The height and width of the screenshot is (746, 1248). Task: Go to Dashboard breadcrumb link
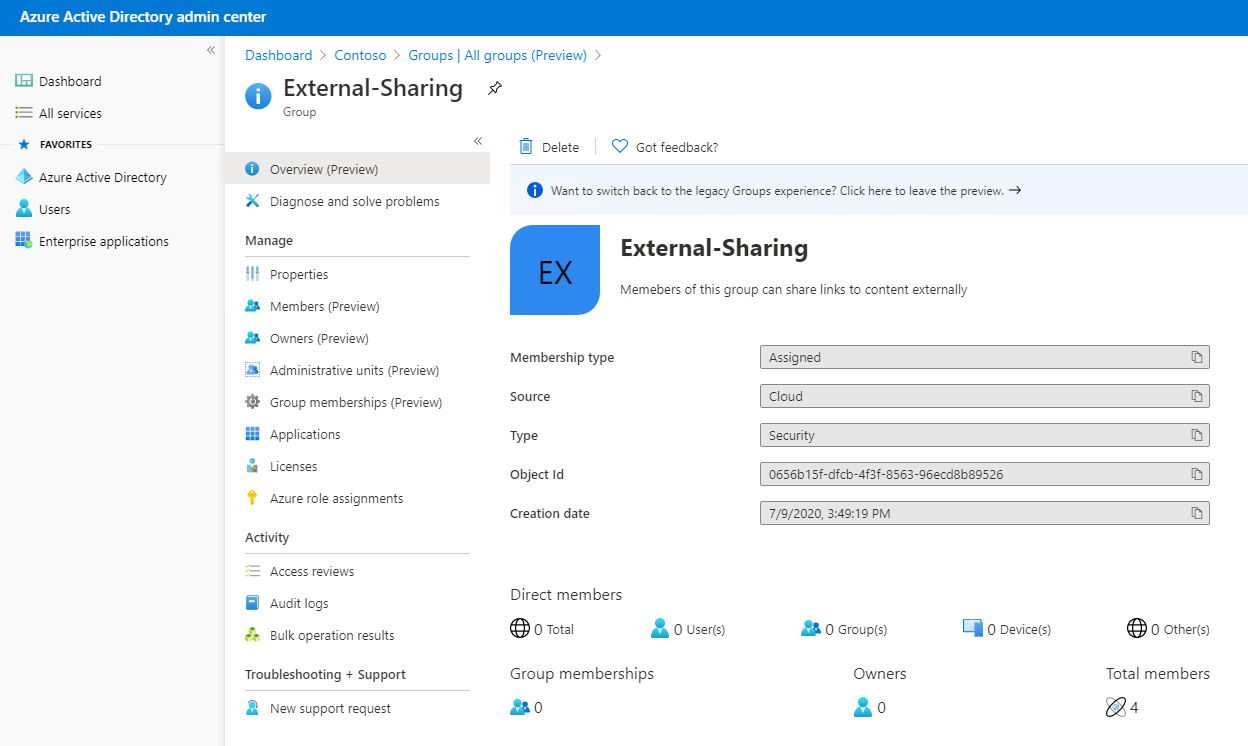[x=279, y=55]
